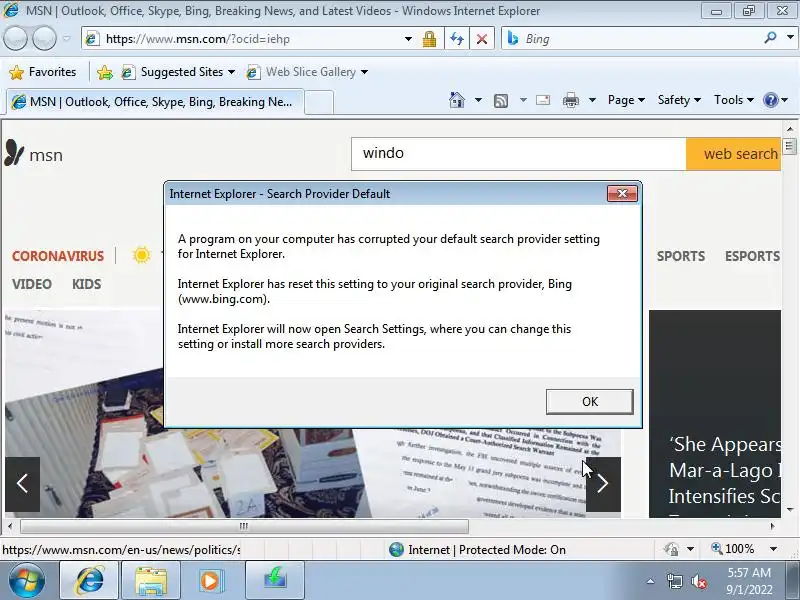Click Add to Favorites Bar icon
The height and width of the screenshot is (600, 800).
[x=105, y=72]
